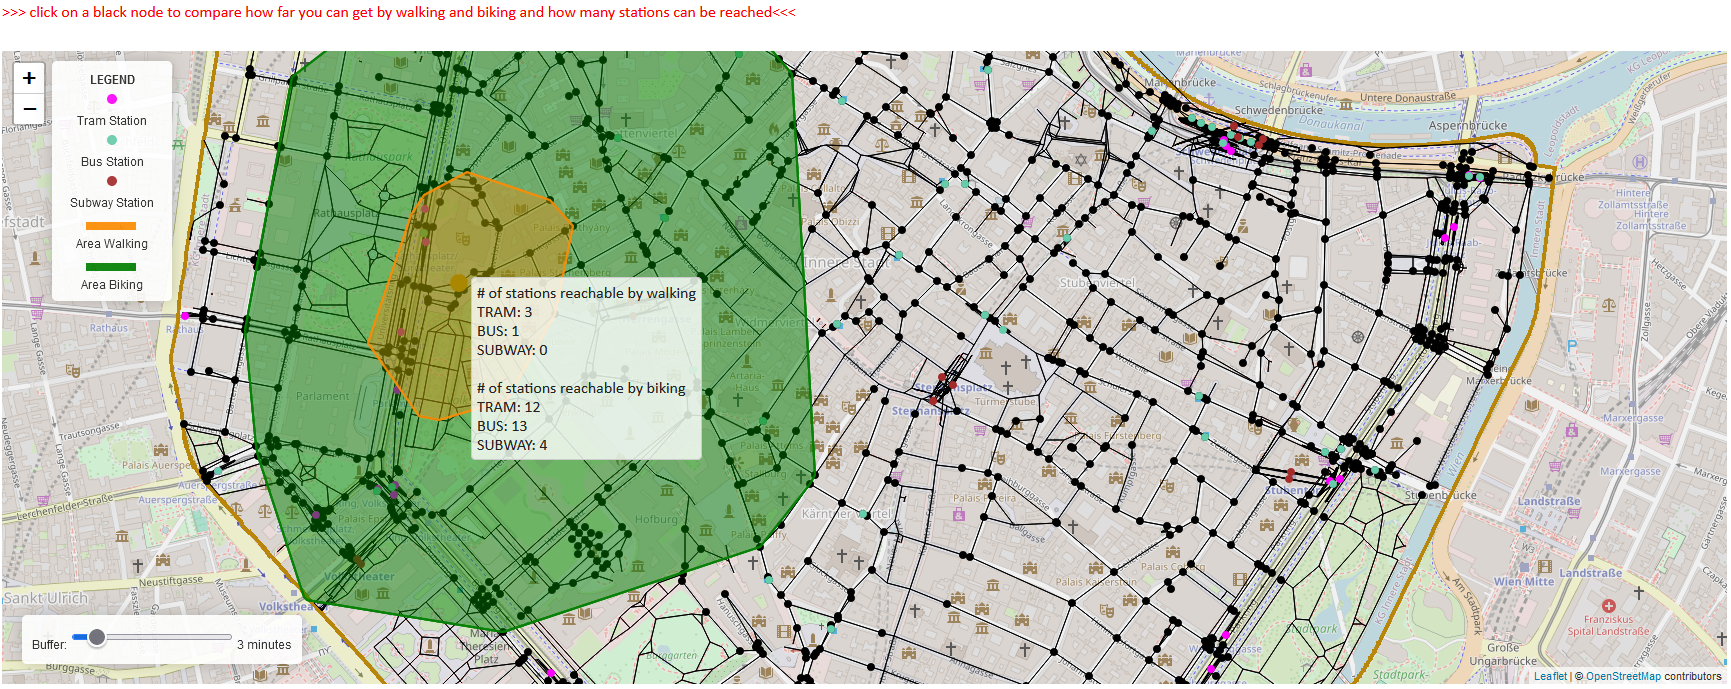Zoom in on the map
Screen dimensions: 1731x689
point(29,78)
